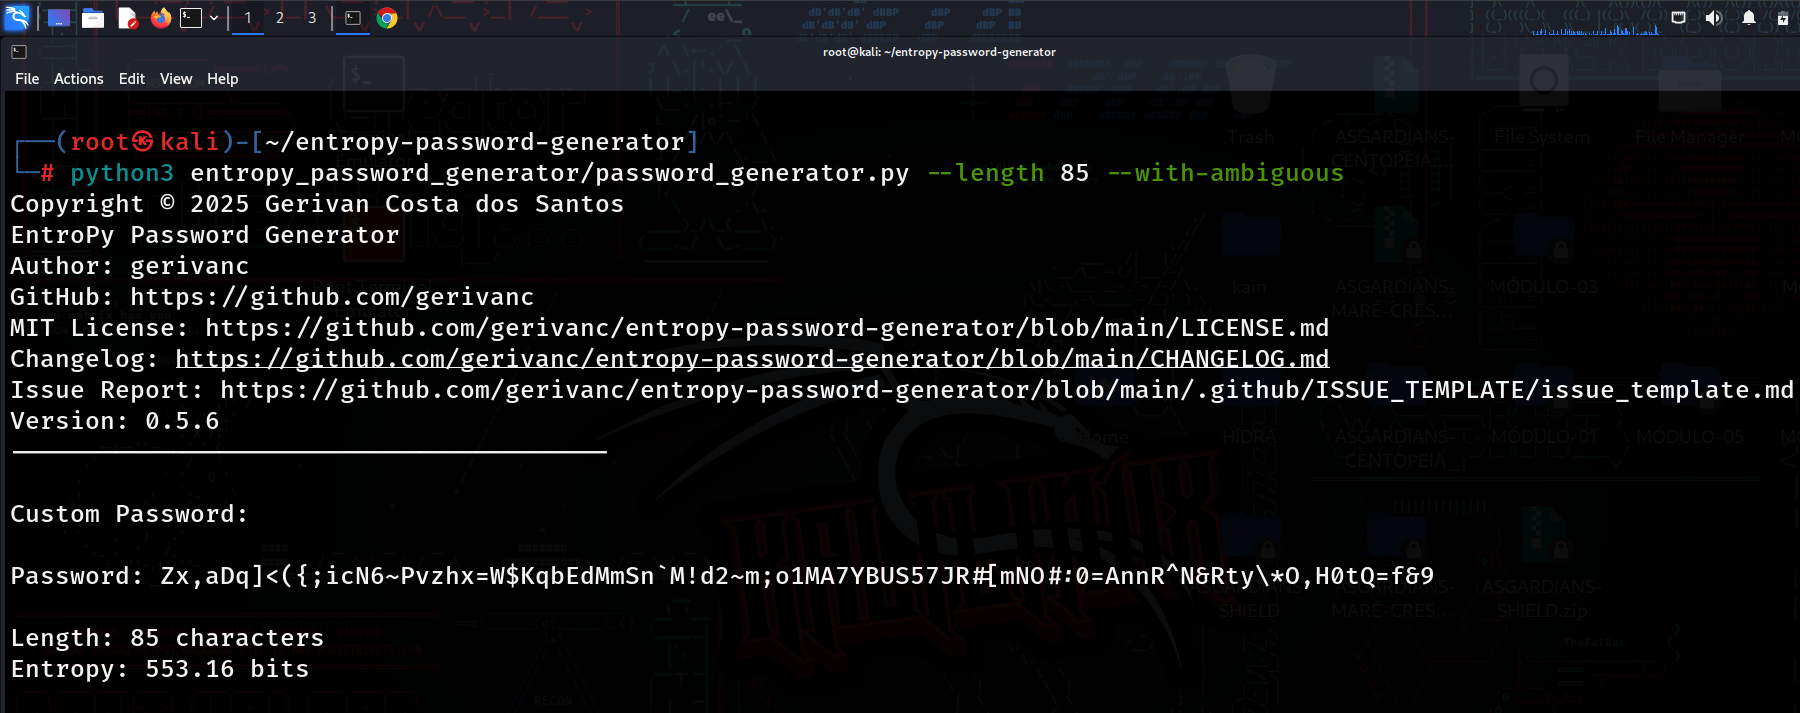Click the 'EntroPy Password Generator' line

[205, 235]
